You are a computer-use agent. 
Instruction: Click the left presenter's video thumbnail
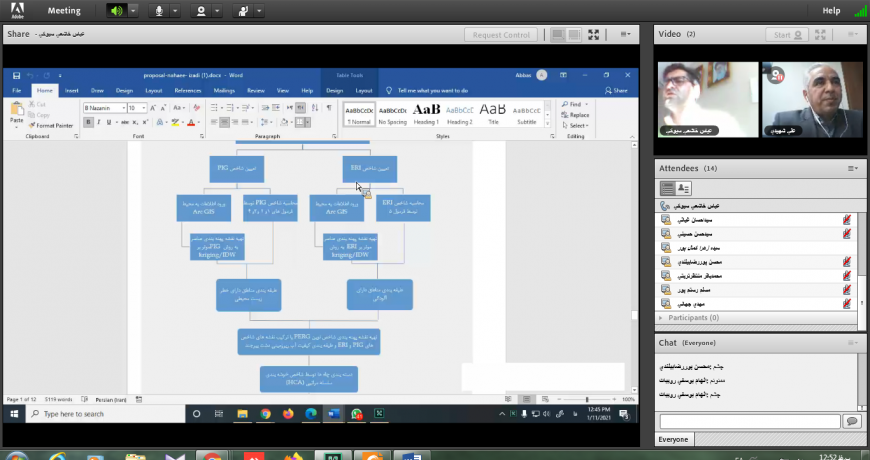pos(708,99)
